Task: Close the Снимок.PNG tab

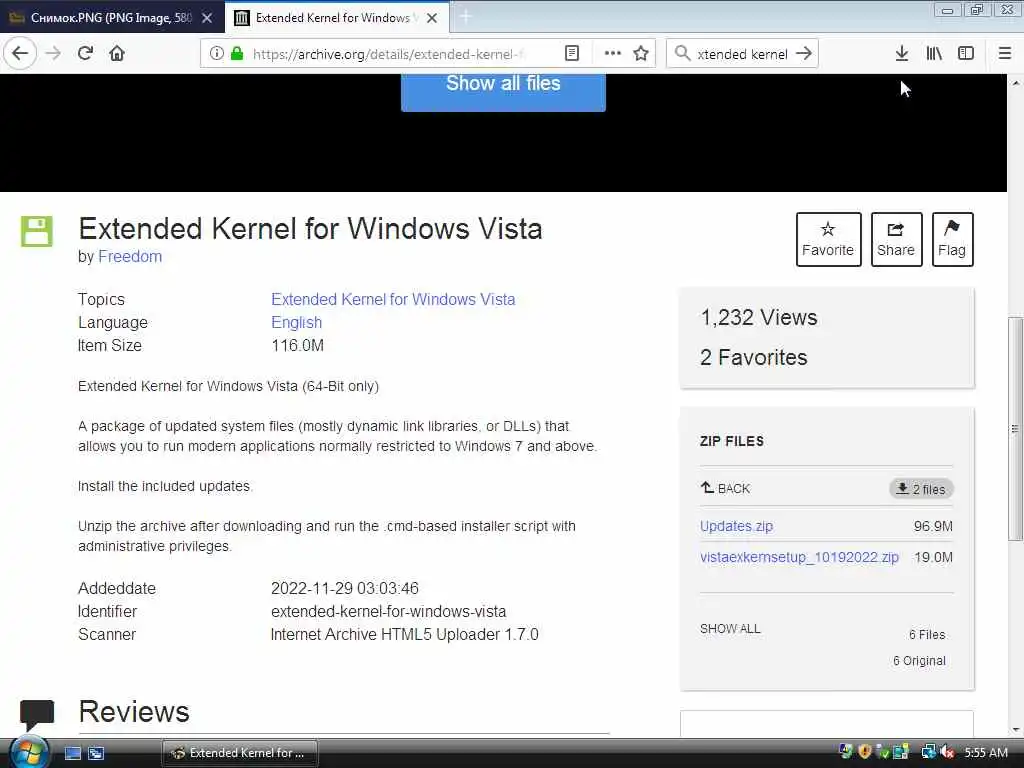Action: (207, 18)
